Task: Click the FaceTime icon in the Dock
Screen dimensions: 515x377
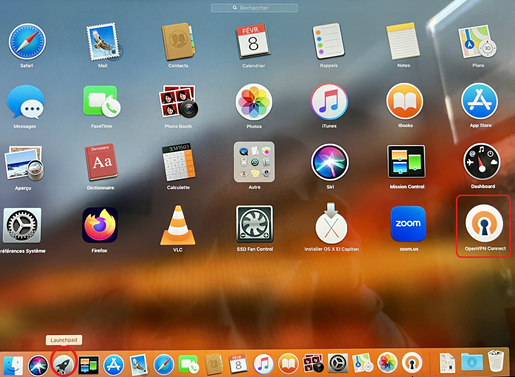Action: click(x=188, y=364)
